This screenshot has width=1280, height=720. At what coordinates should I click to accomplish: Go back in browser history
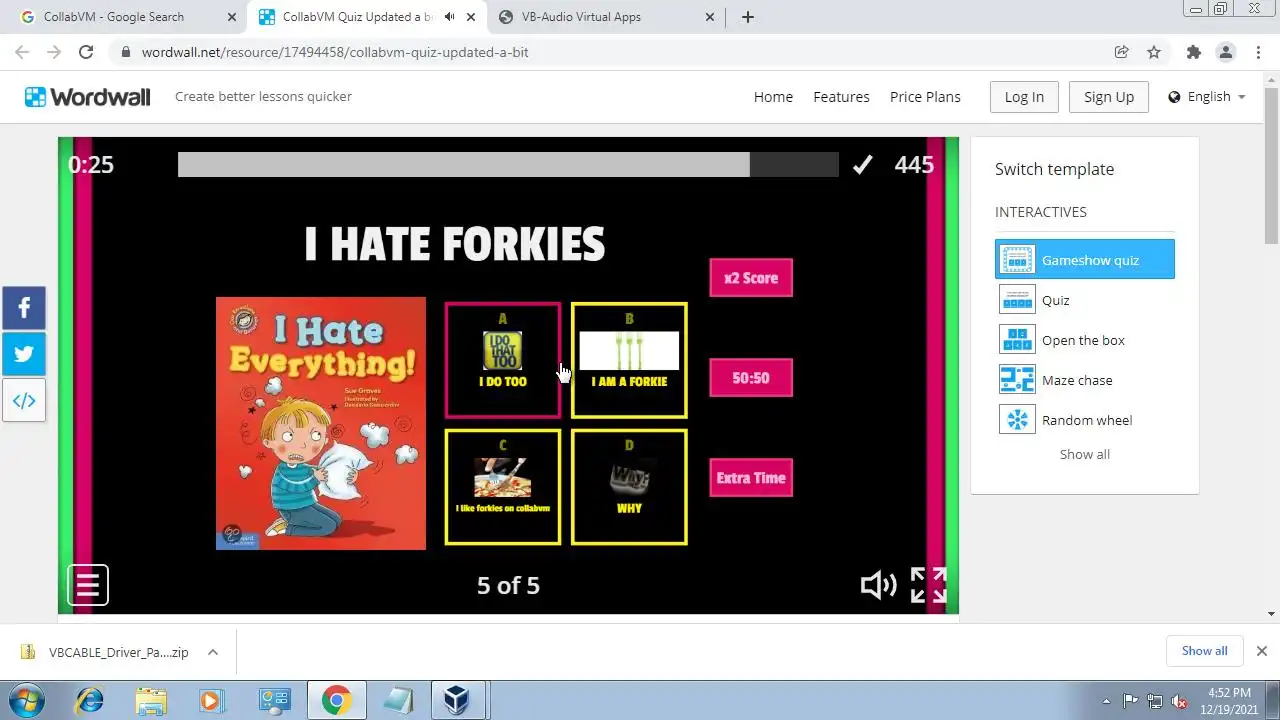pyautogui.click(x=22, y=52)
